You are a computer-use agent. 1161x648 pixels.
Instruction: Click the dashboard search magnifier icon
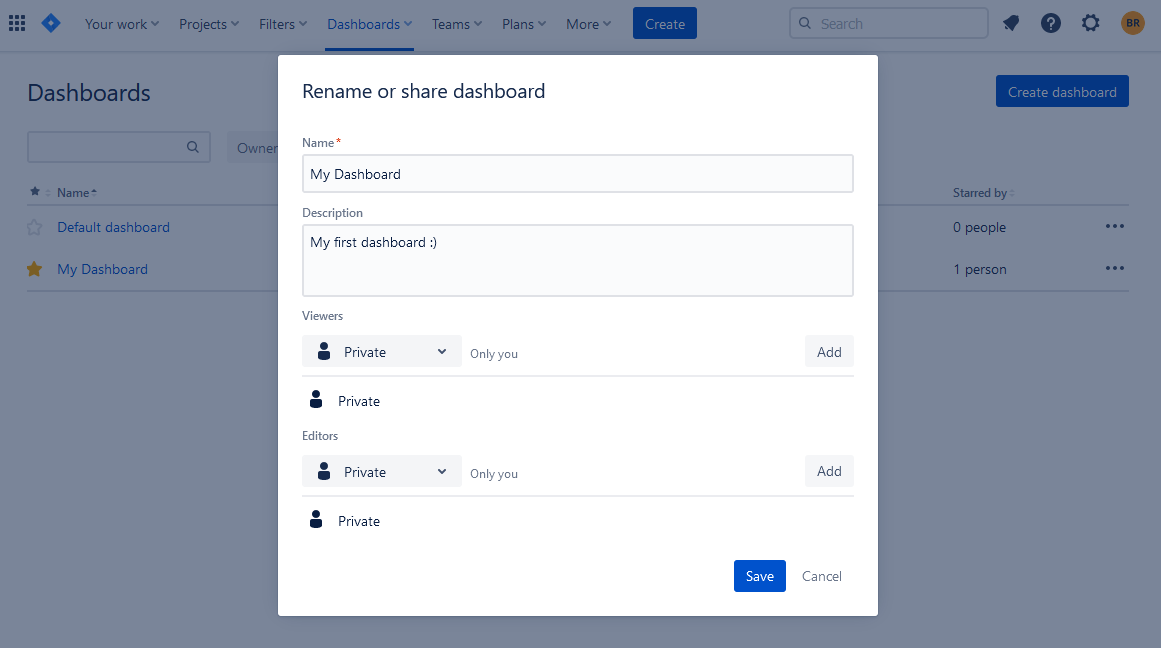[x=193, y=147]
